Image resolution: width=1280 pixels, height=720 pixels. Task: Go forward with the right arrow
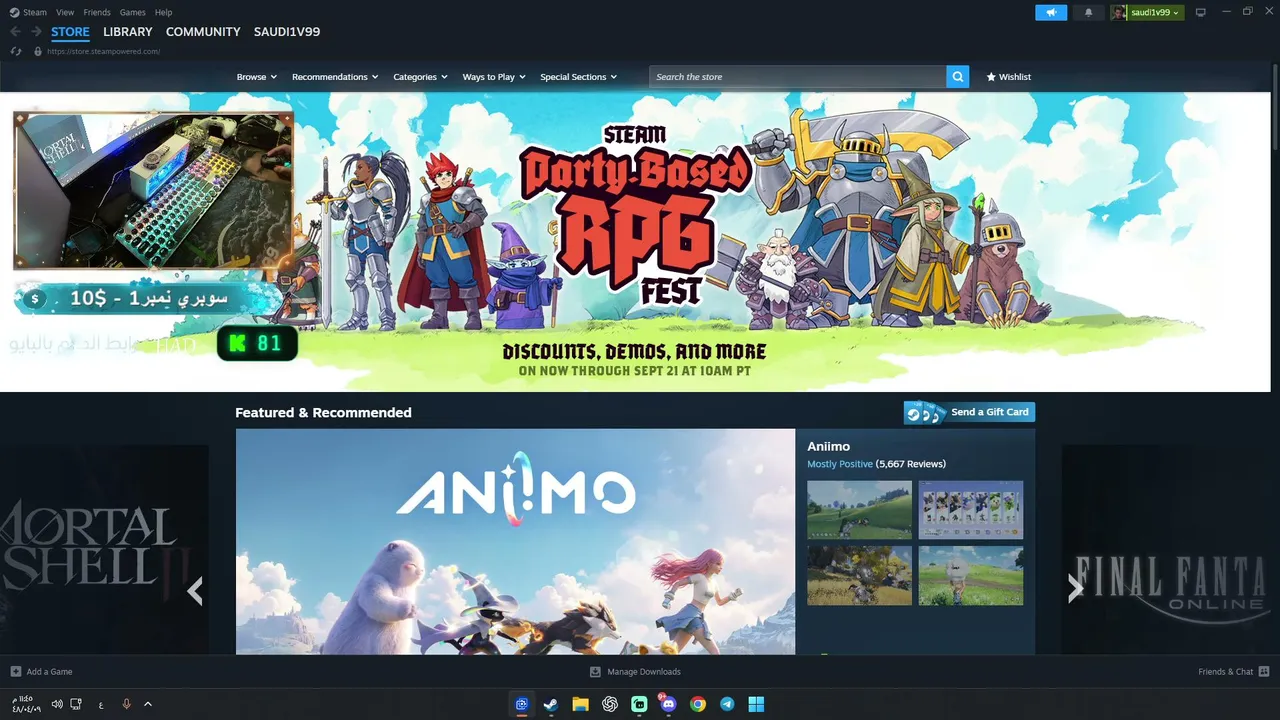coord(36,32)
